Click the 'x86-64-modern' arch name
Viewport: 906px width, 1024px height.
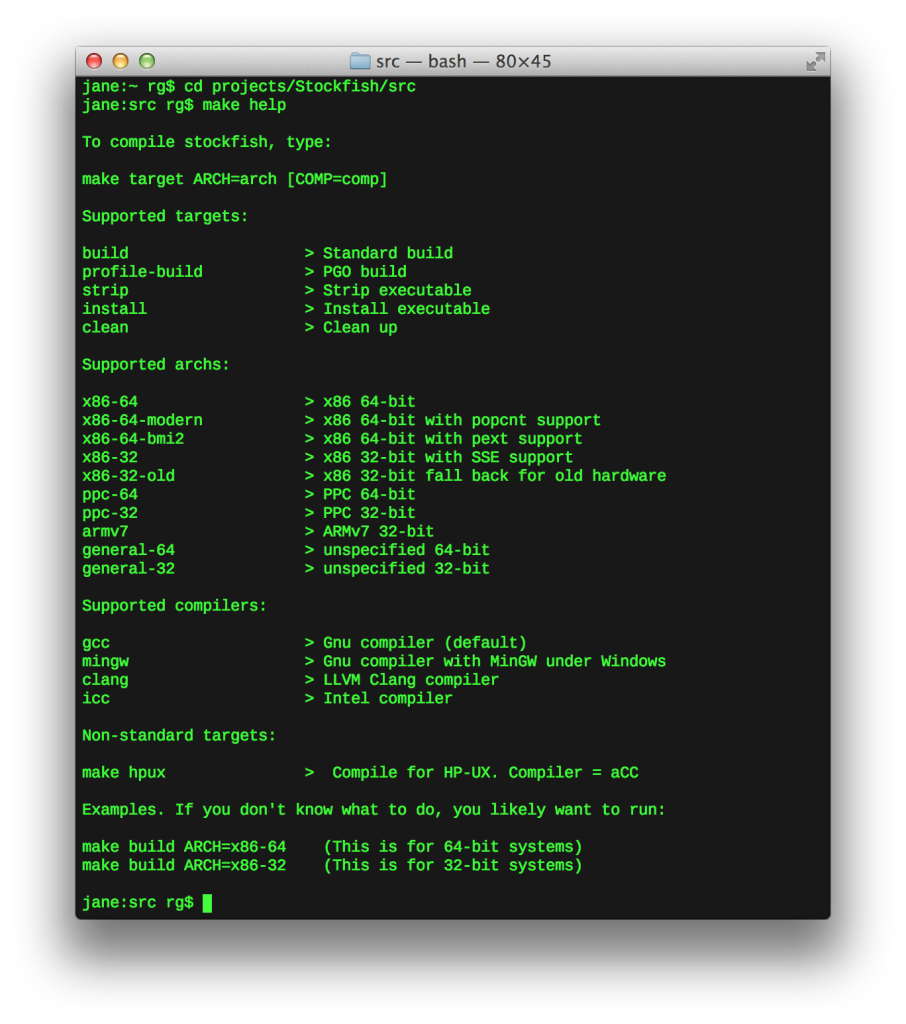pos(142,420)
